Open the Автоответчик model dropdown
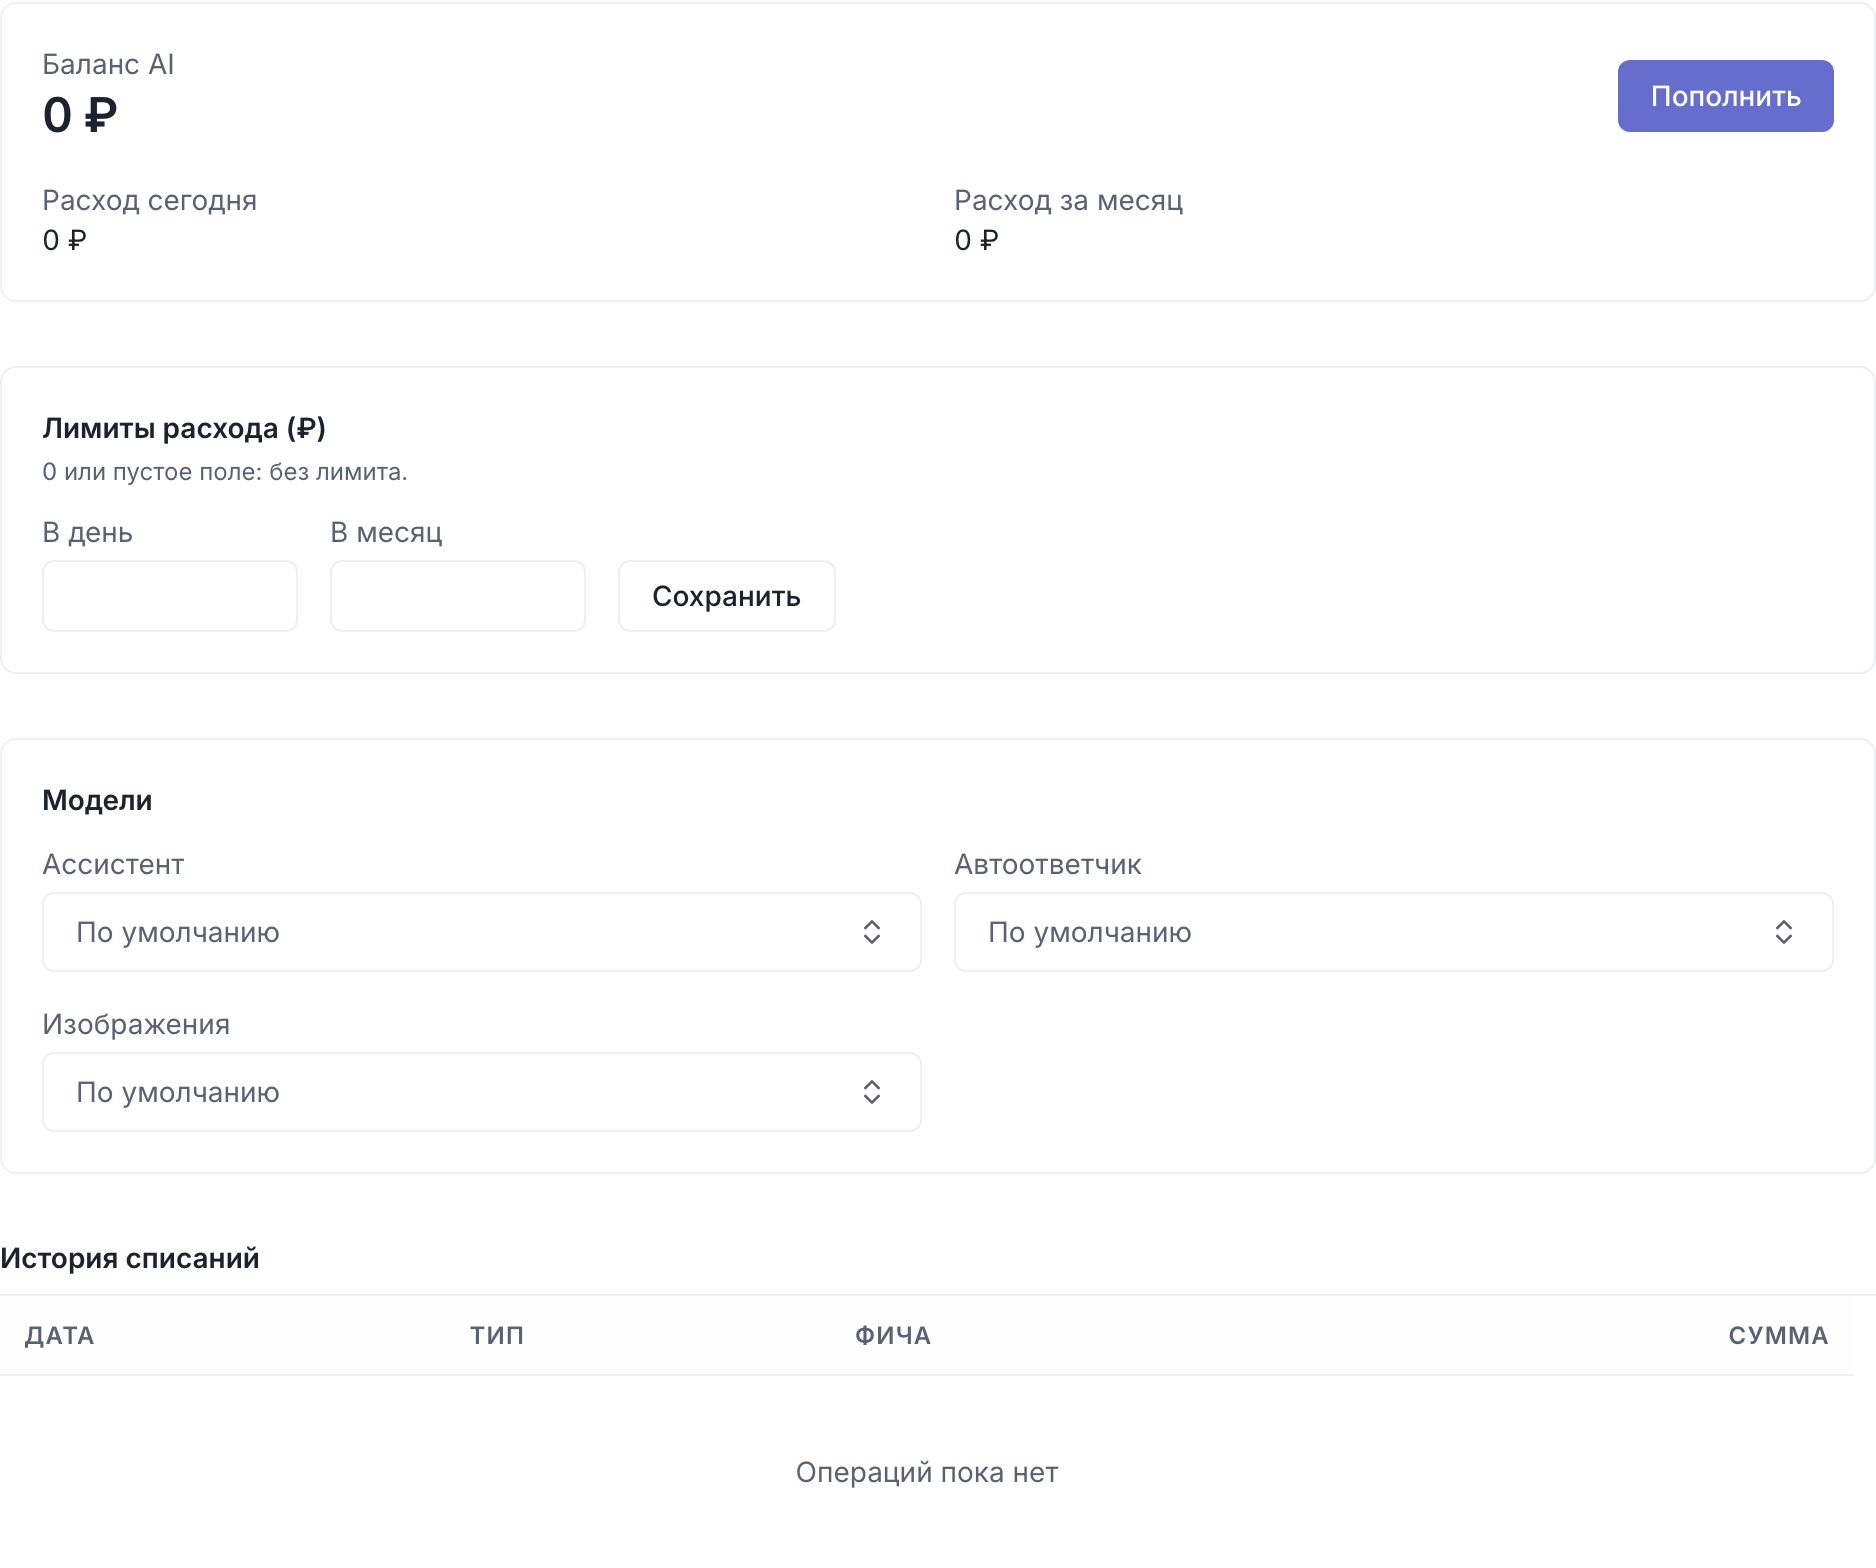 click(x=1394, y=932)
